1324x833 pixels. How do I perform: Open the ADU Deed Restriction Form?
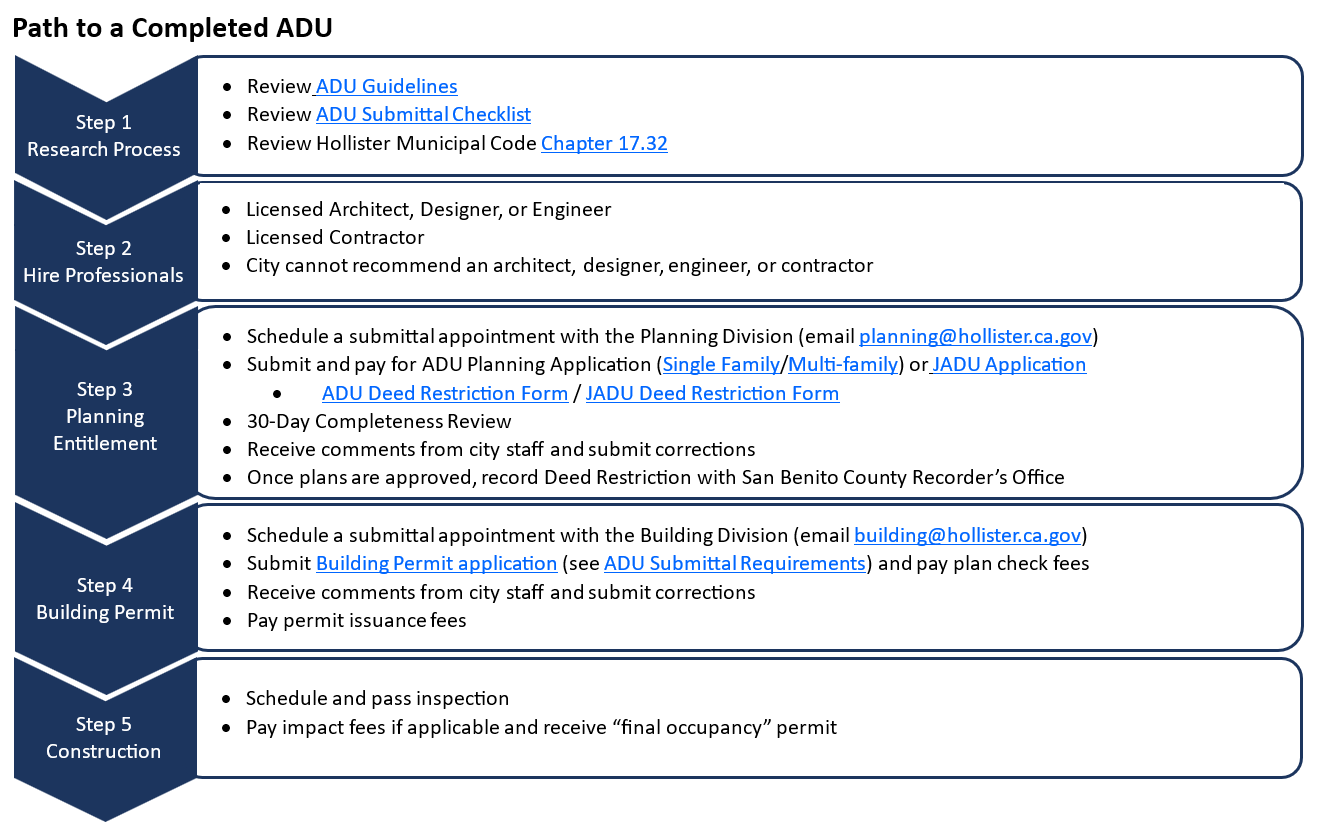(x=444, y=393)
